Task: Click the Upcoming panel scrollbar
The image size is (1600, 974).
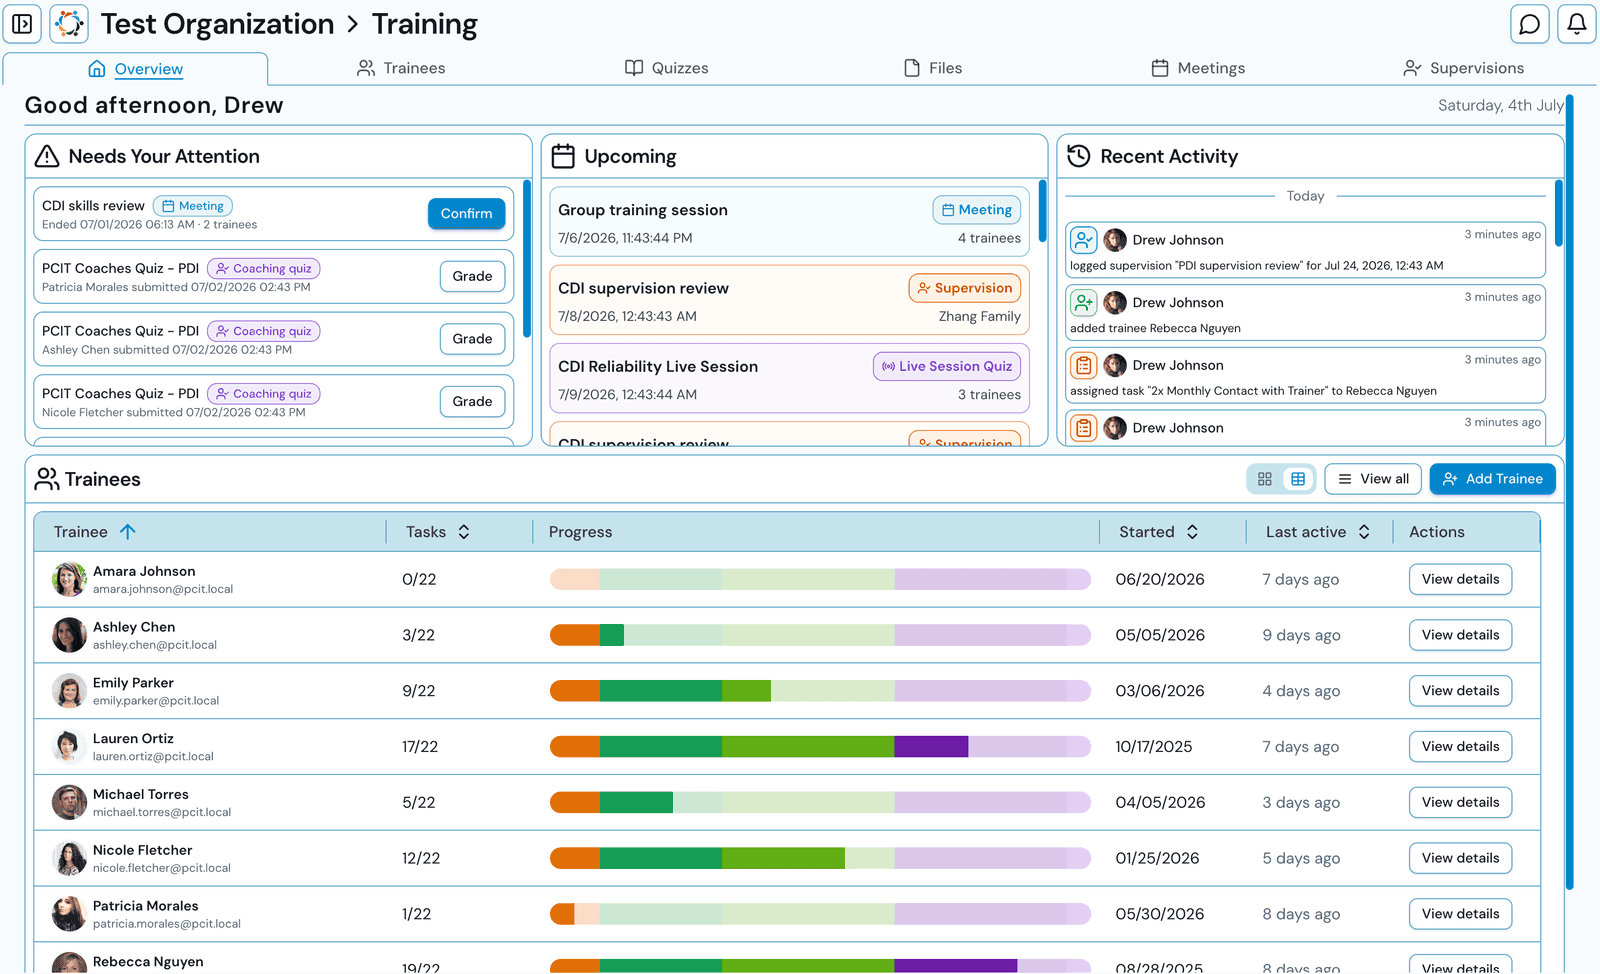Action: point(1043,211)
